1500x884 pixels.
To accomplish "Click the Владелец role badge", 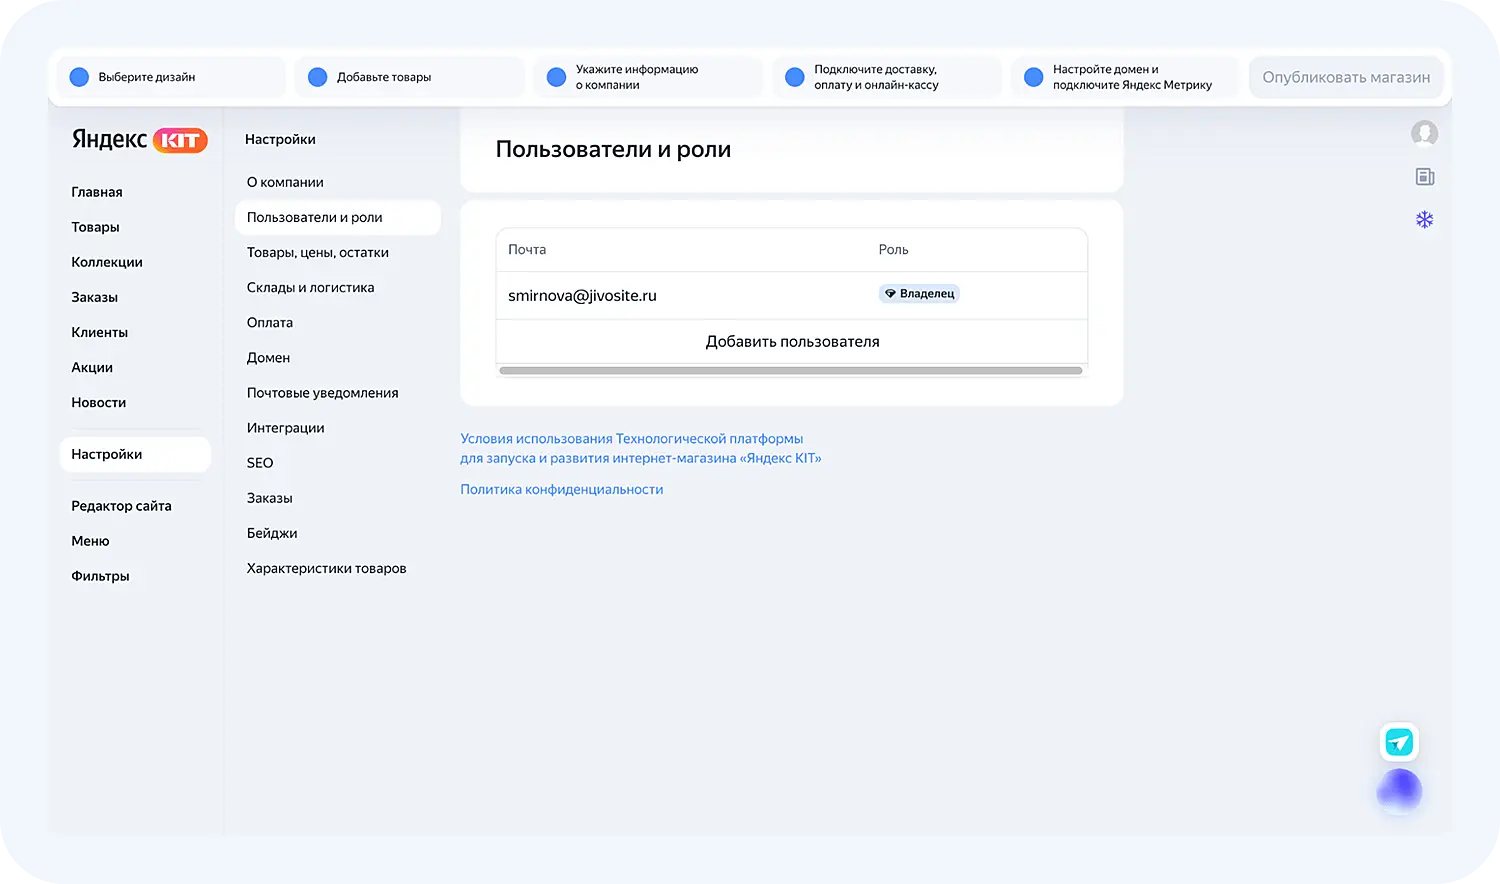I will coord(919,294).
